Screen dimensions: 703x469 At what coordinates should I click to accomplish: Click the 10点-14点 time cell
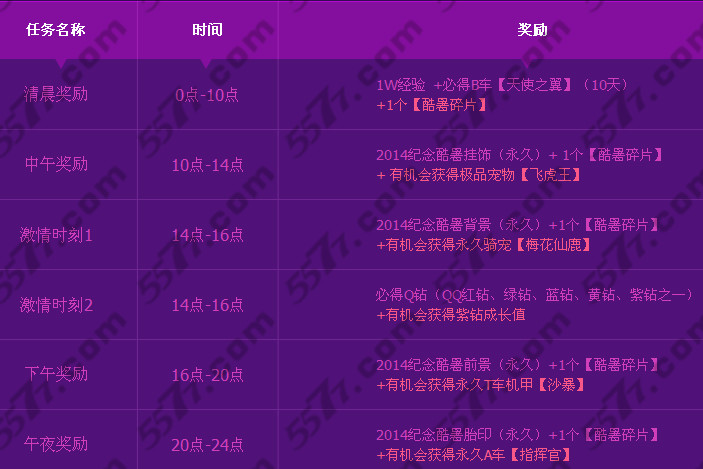(x=208, y=165)
